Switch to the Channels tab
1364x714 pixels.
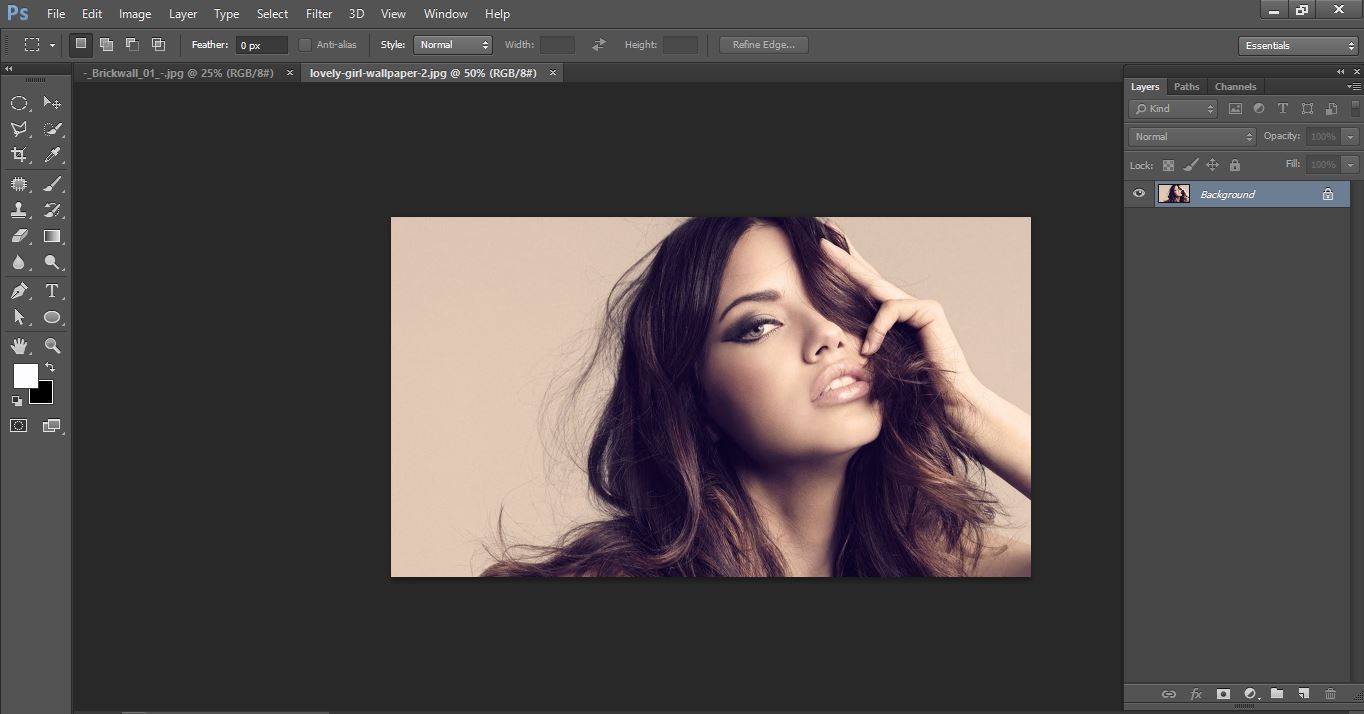click(1235, 86)
